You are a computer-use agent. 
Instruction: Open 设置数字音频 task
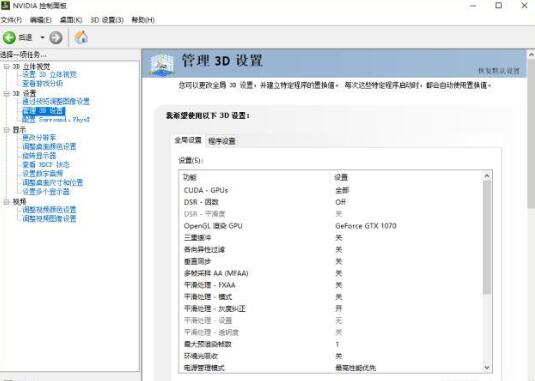(42, 173)
